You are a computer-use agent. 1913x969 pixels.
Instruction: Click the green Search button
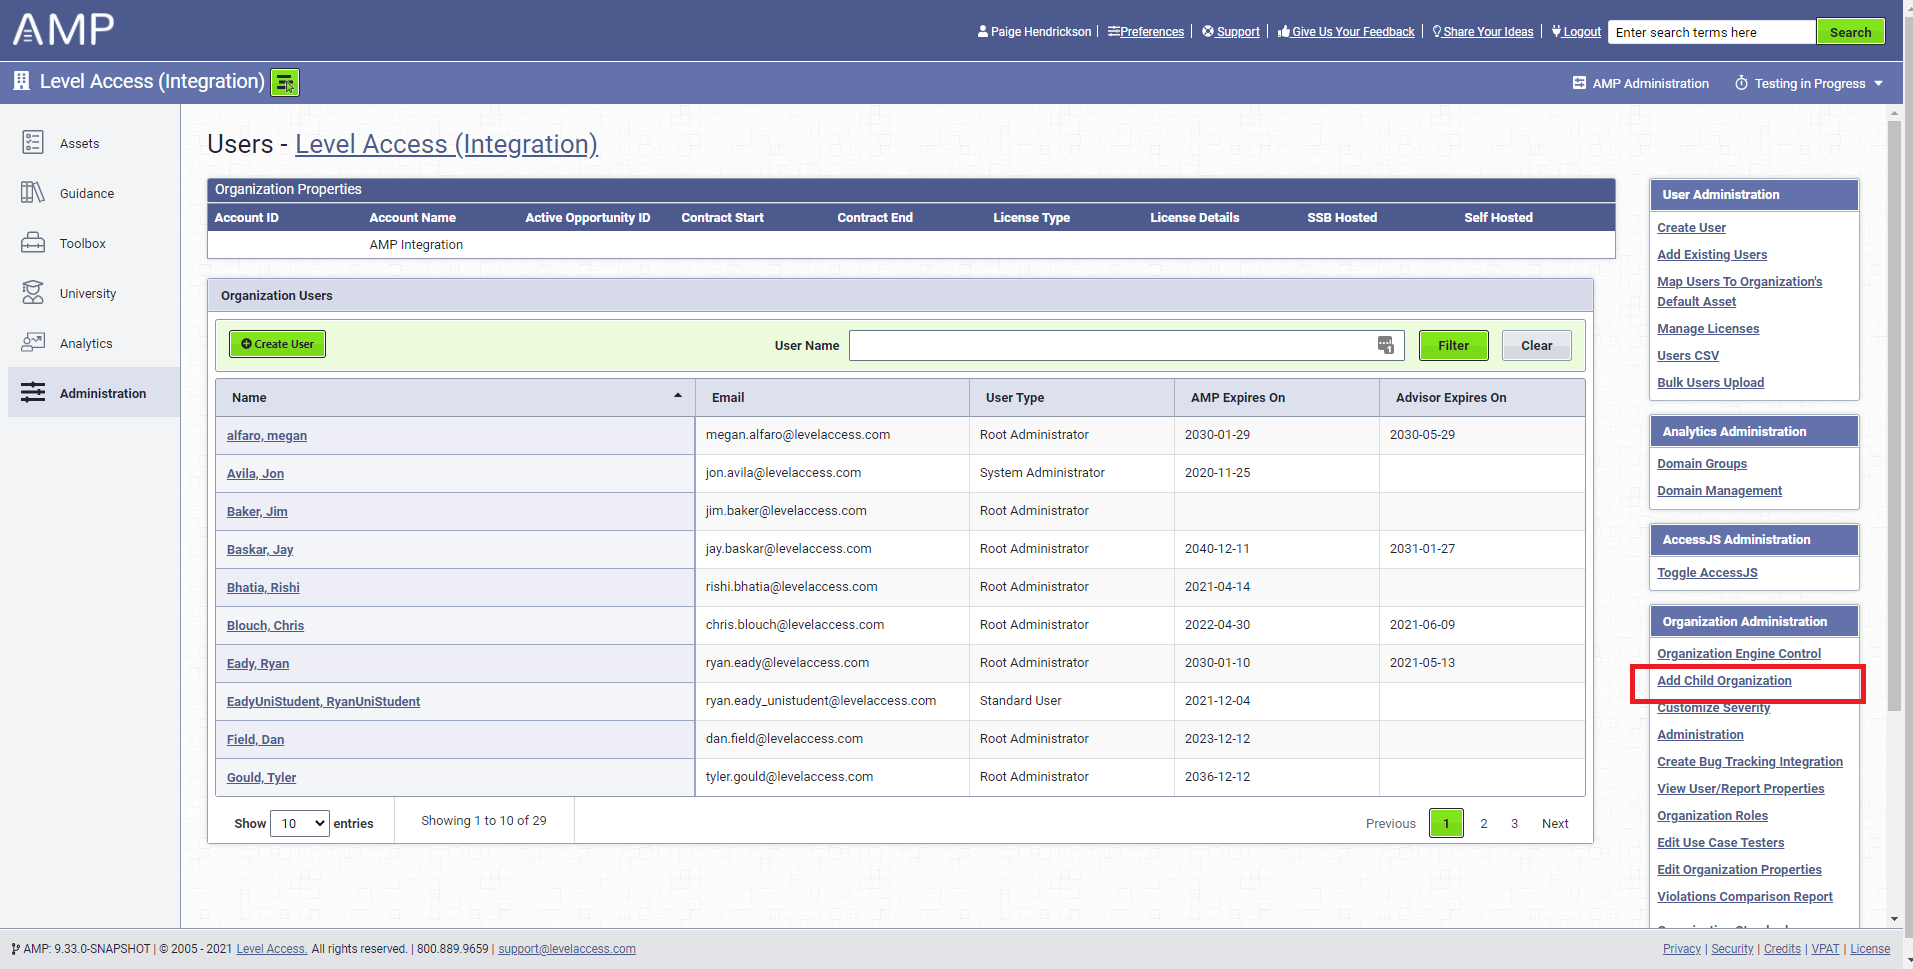[1850, 32]
